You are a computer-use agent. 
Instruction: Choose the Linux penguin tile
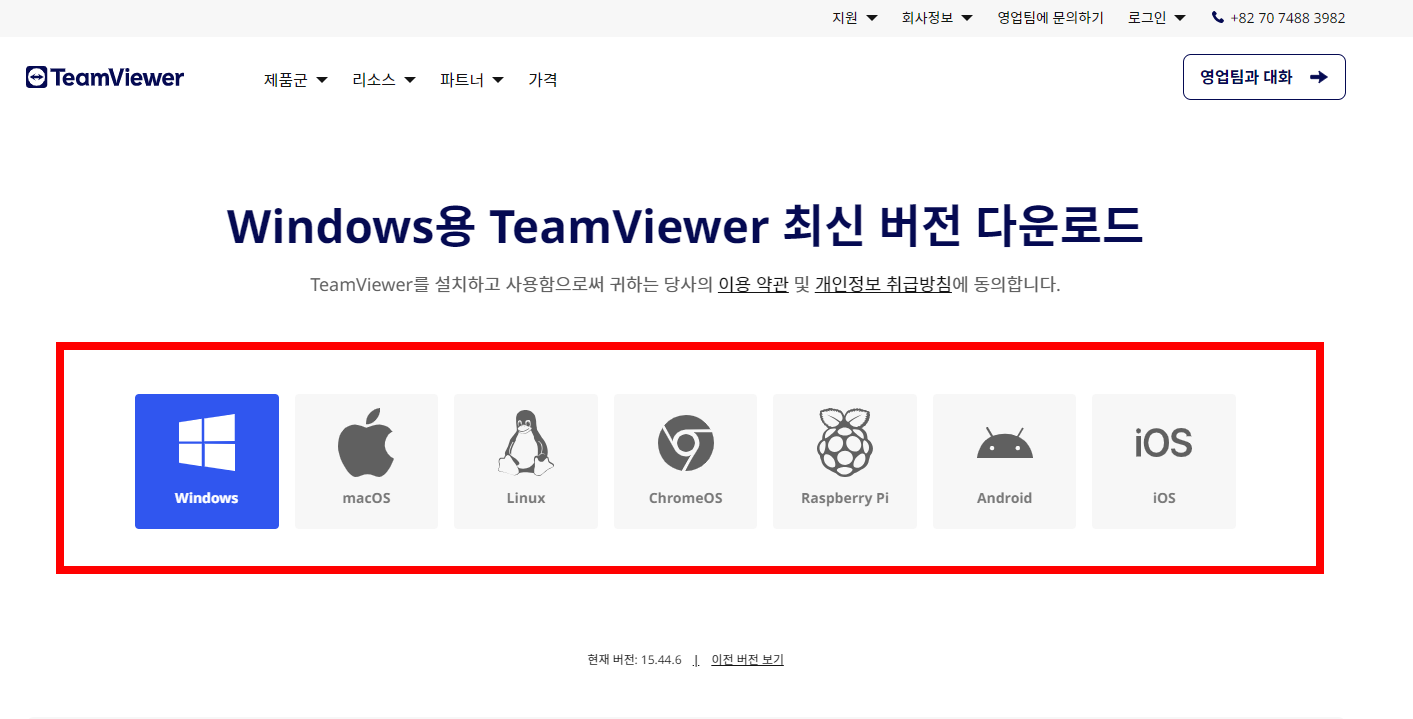tap(526, 461)
